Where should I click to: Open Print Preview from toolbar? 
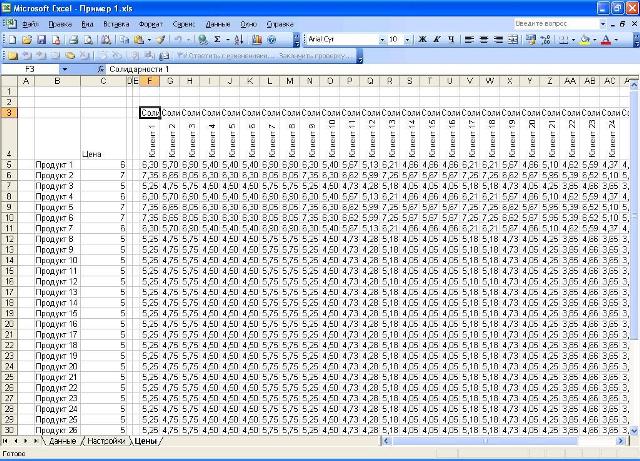click(x=88, y=40)
